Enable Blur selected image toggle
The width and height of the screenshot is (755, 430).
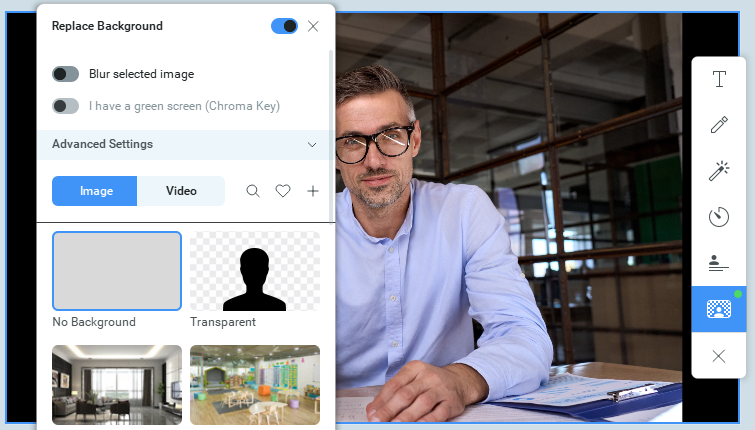pyautogui.click(x=66, y=74)
